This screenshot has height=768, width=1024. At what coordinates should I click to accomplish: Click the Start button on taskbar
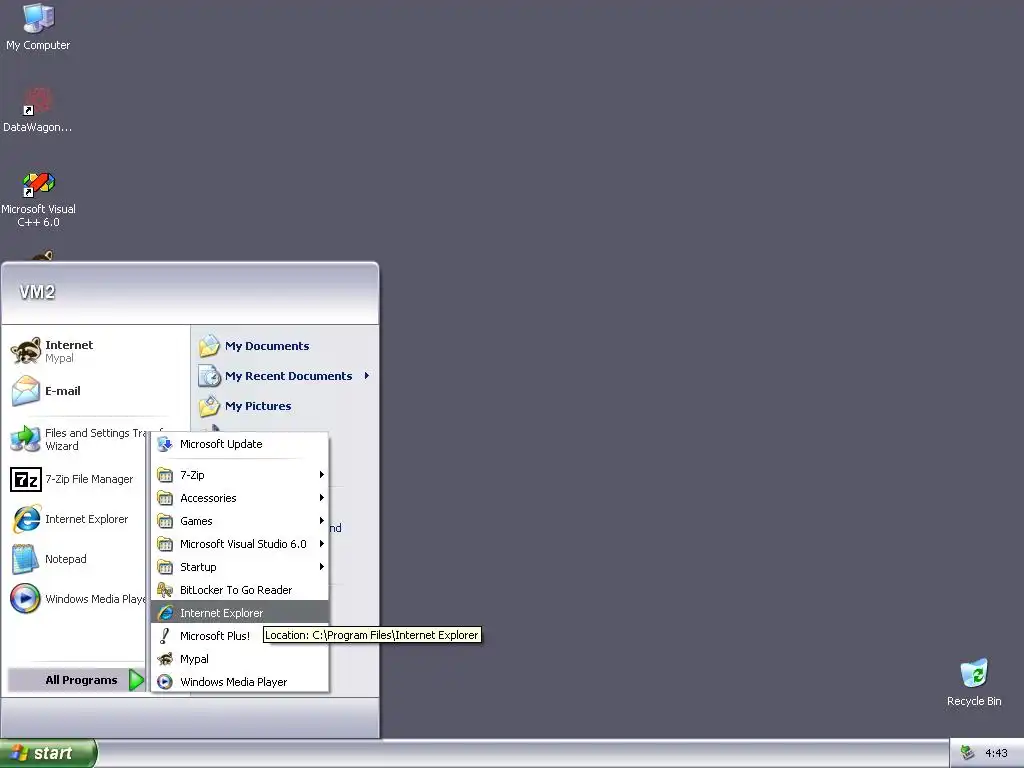pyautogui.click(x=48, y=753)
